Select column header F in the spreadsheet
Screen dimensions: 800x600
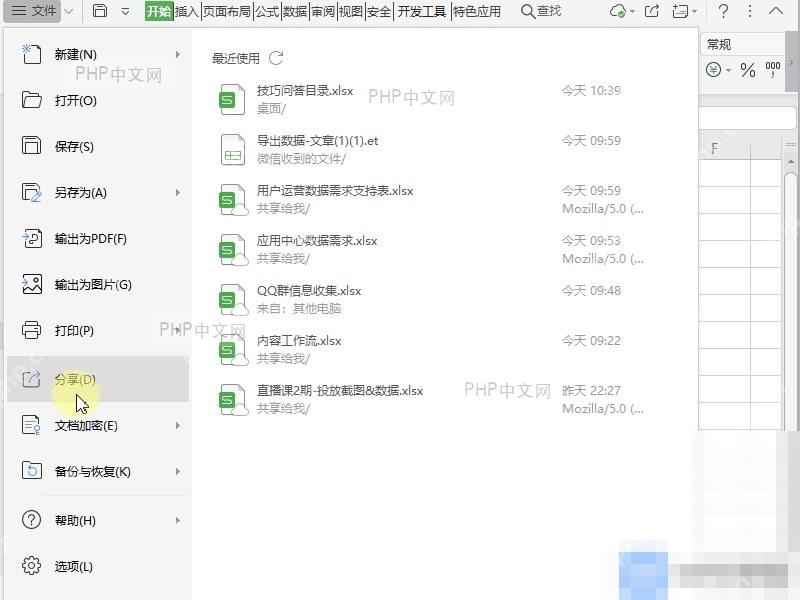[x=724, y=148]
